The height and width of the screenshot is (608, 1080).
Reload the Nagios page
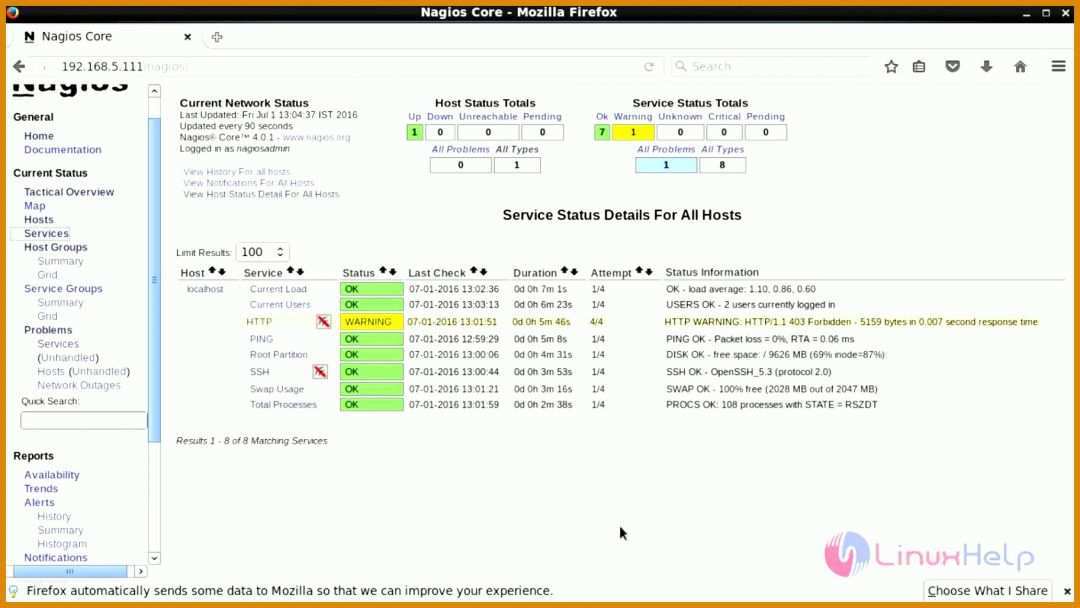(649, 67)
